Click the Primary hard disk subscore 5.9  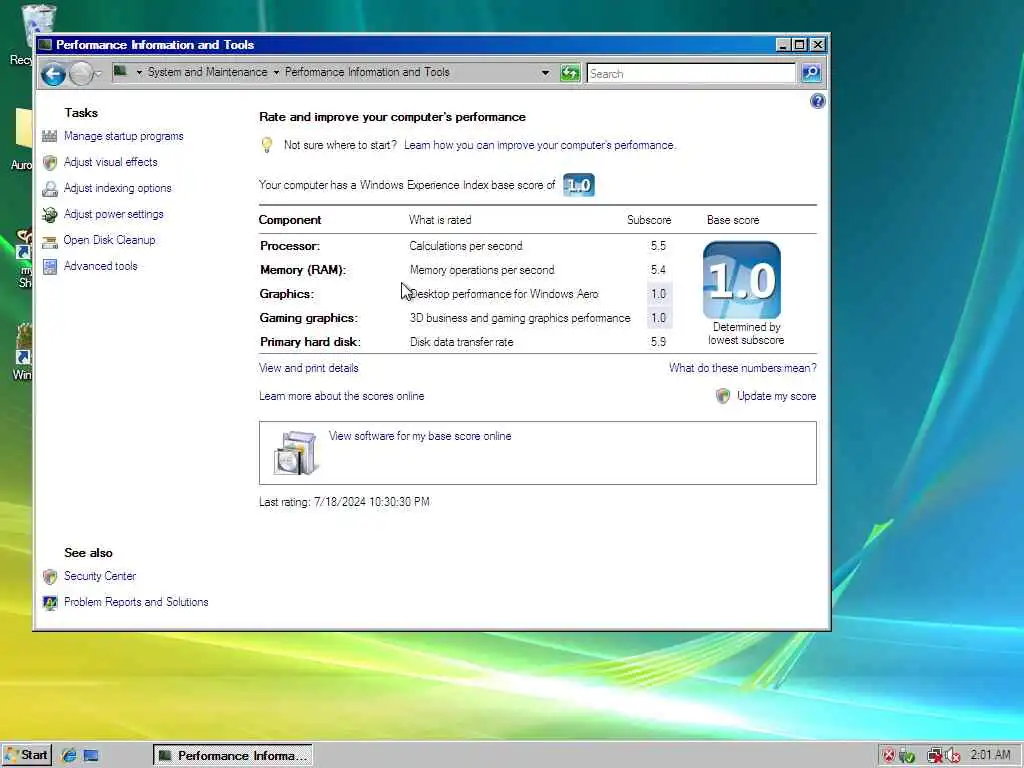pos(658,342)
